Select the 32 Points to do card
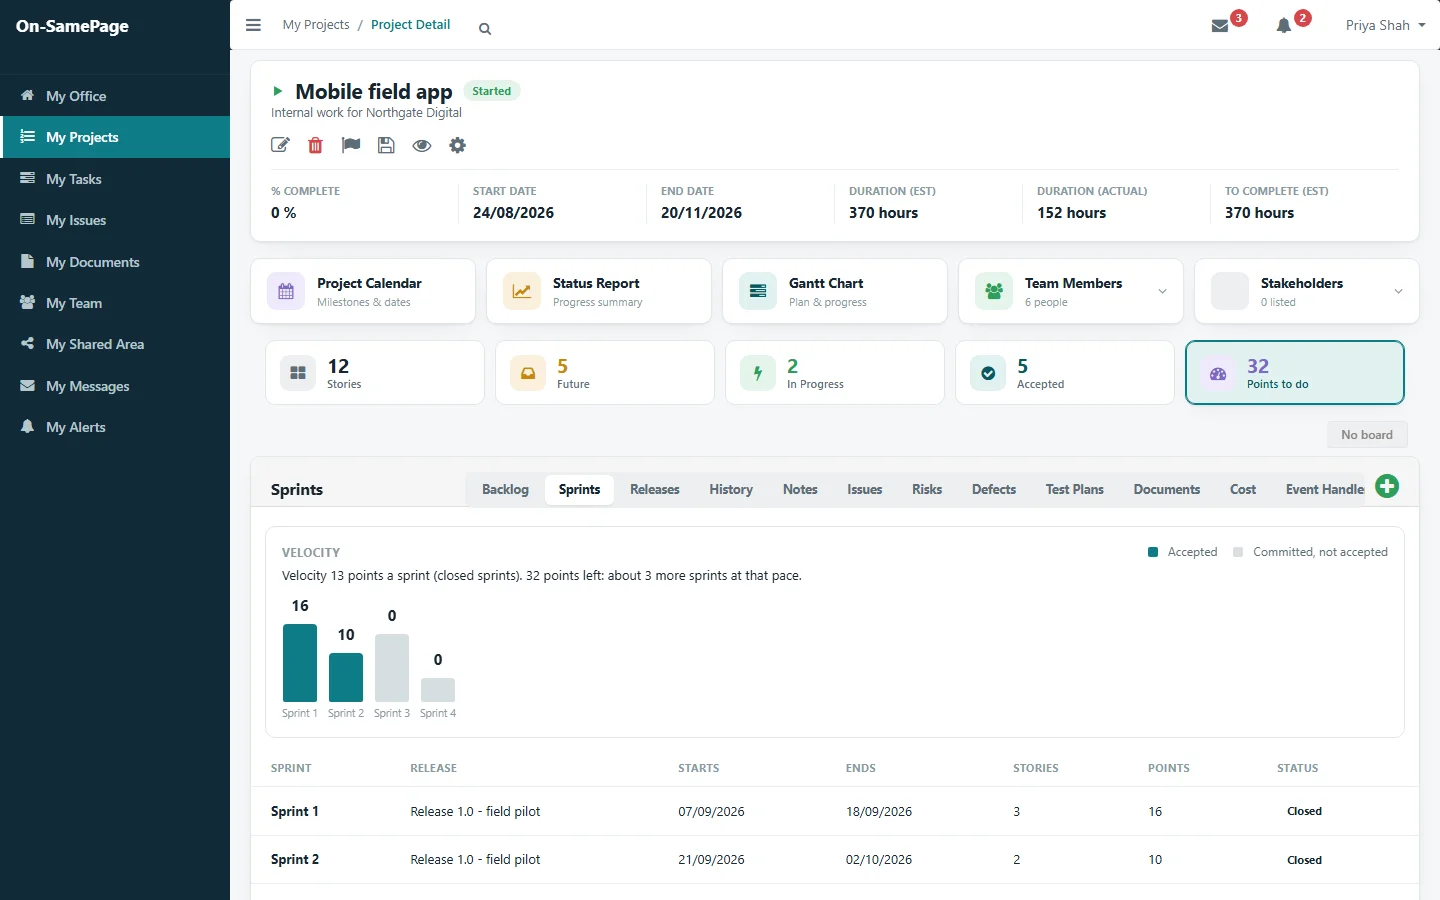Screen dimensions: 1440x900 pyautogui.click(x=1295, y=373)
